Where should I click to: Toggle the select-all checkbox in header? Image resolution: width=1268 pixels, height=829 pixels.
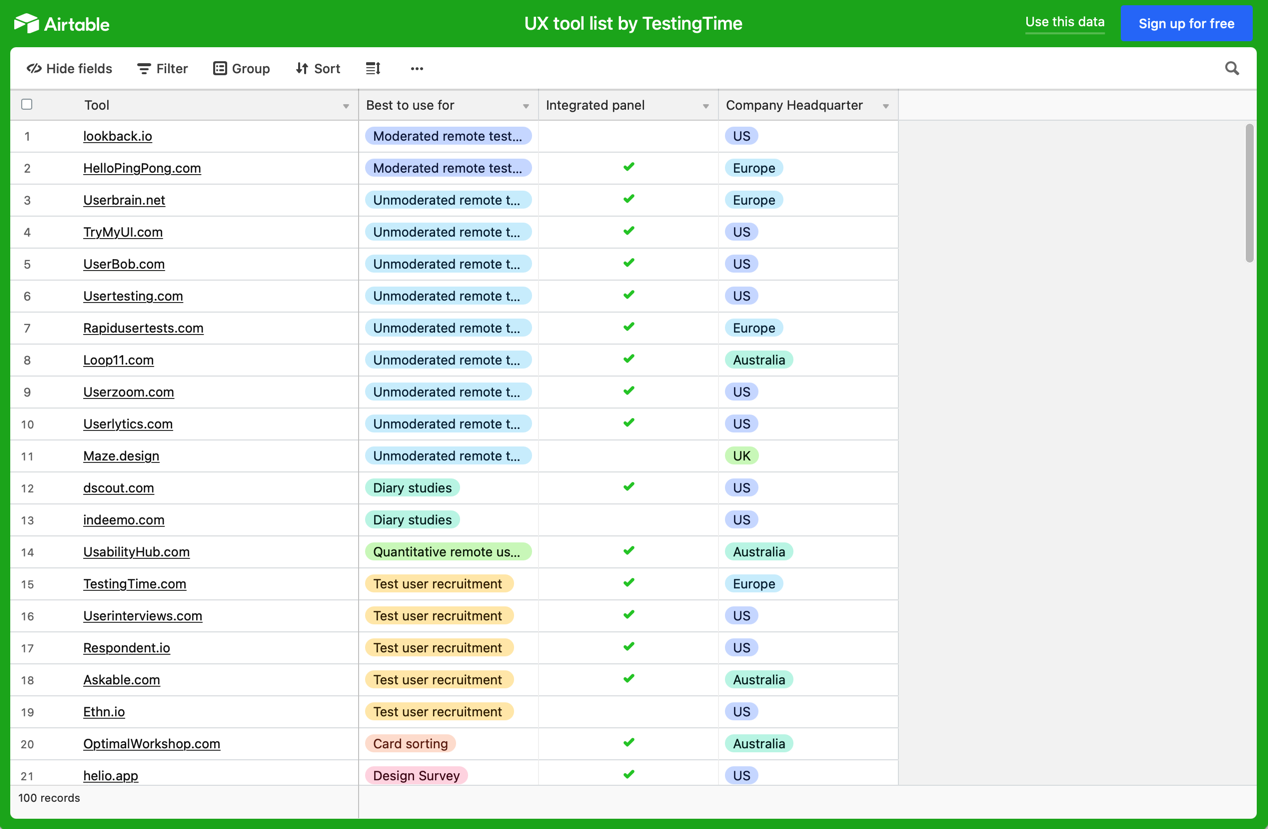click(27, 104)
